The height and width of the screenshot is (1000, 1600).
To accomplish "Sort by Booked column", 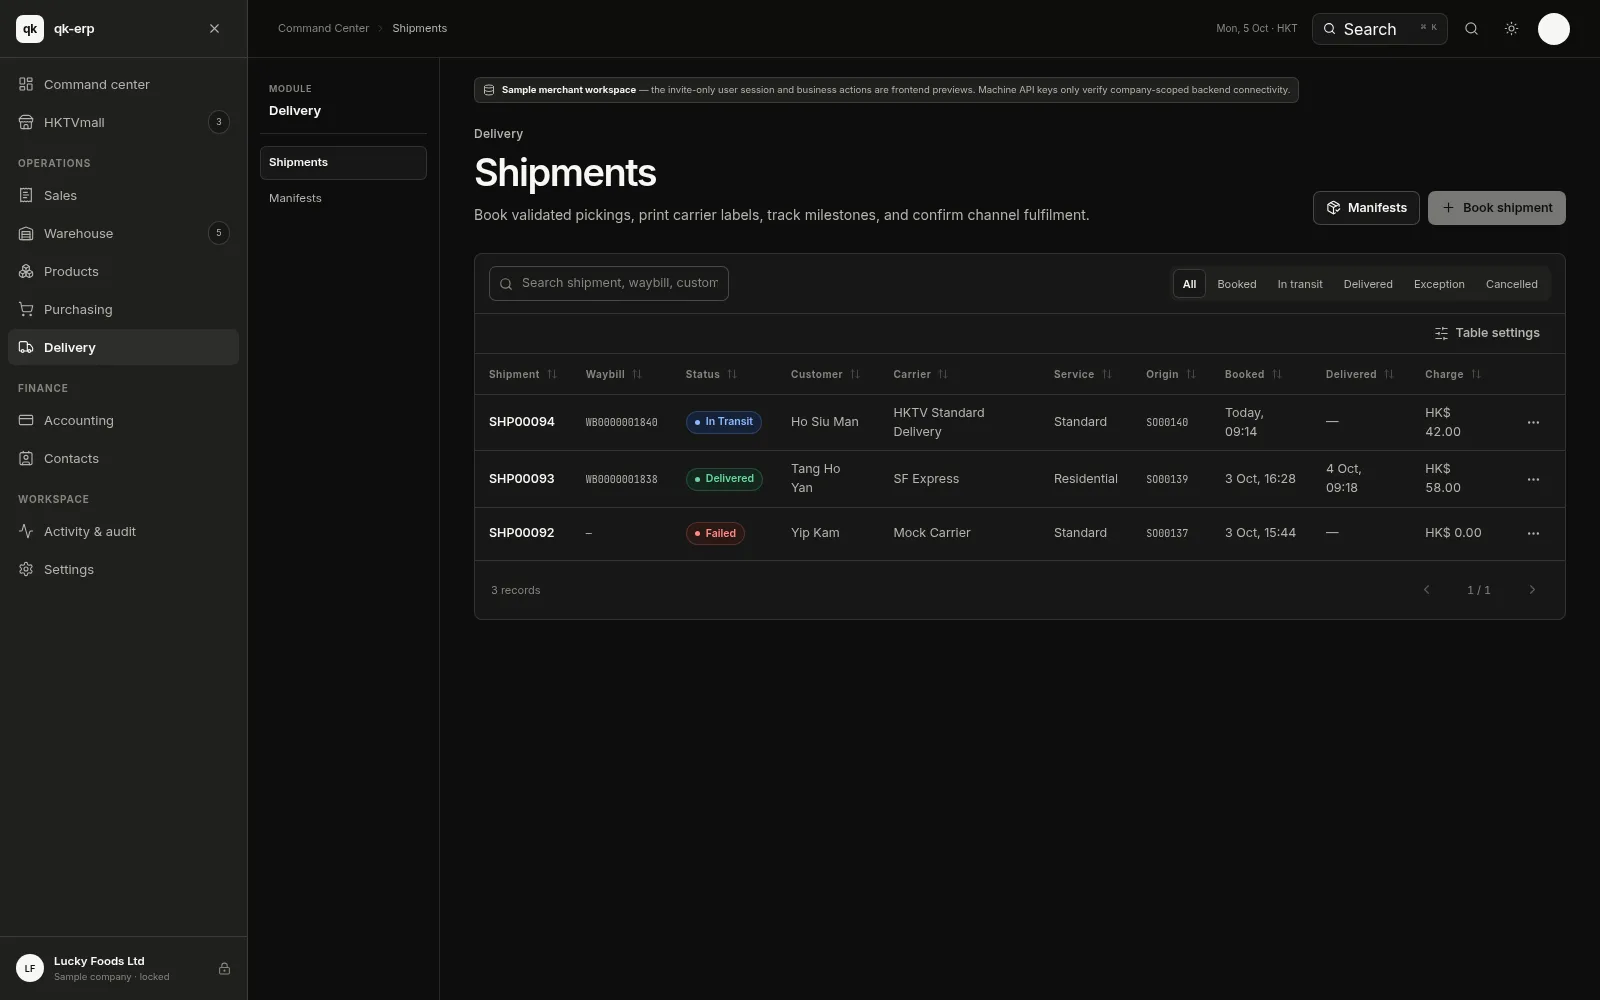I will tap(1253, 374).
